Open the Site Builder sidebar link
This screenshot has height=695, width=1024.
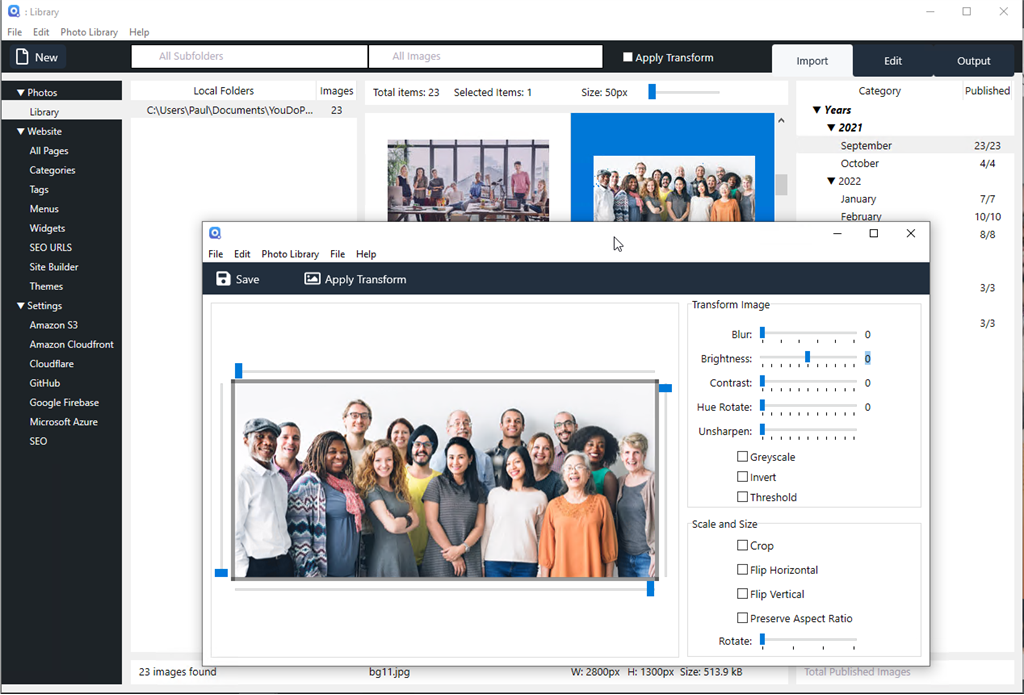pos(54,267)
